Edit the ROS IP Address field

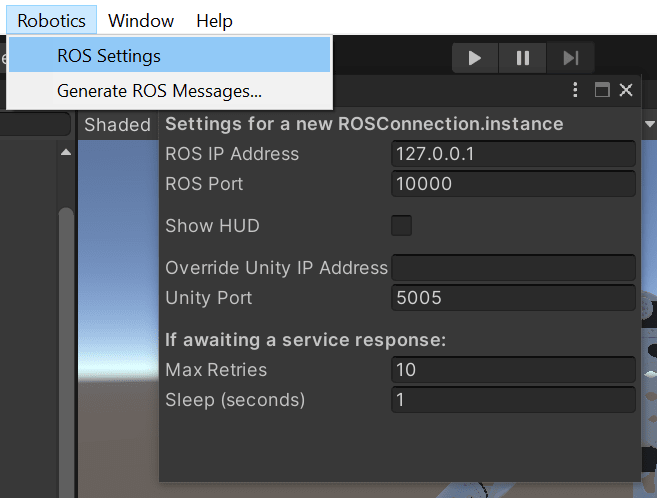513,154
